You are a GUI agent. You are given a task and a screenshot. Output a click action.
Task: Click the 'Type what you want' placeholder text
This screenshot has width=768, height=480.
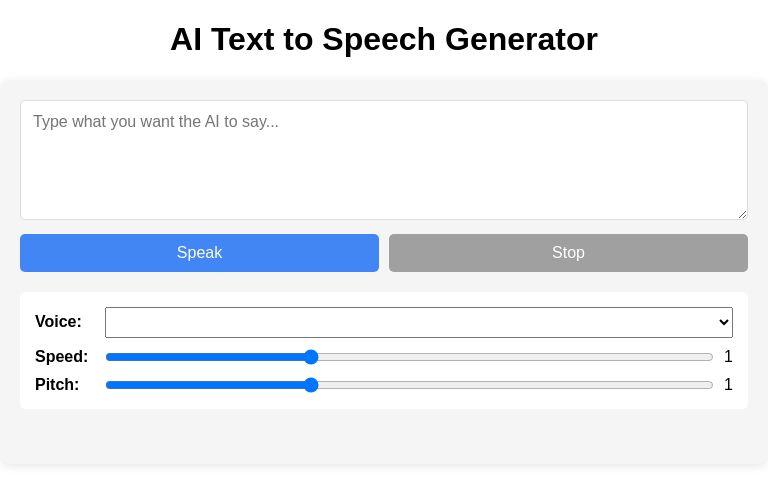156,122
